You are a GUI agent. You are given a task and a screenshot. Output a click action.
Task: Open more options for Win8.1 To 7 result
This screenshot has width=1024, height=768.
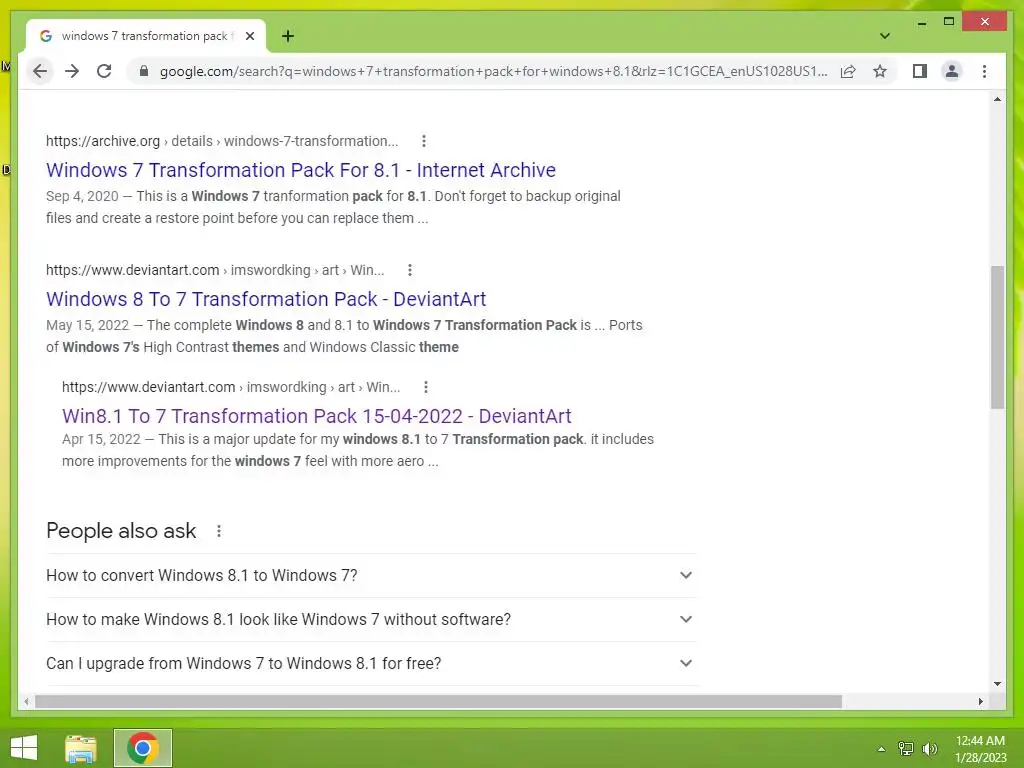click(x=426, y=387)
